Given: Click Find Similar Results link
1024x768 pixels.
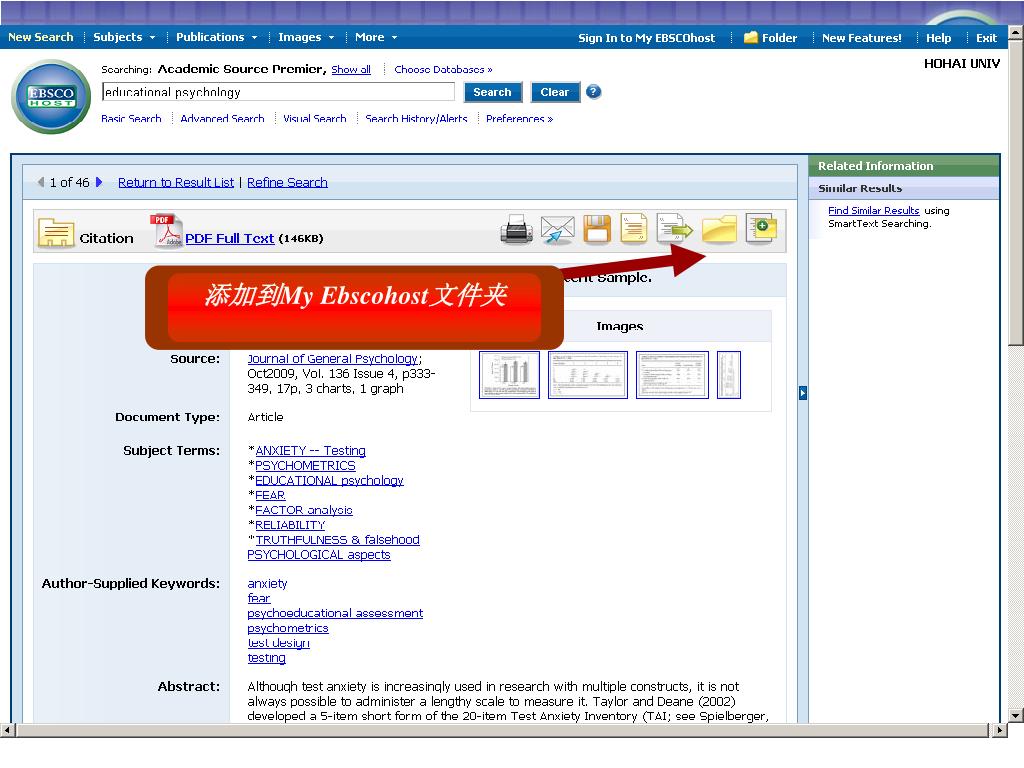Looking at the screenshot, I should click(873, 210).
